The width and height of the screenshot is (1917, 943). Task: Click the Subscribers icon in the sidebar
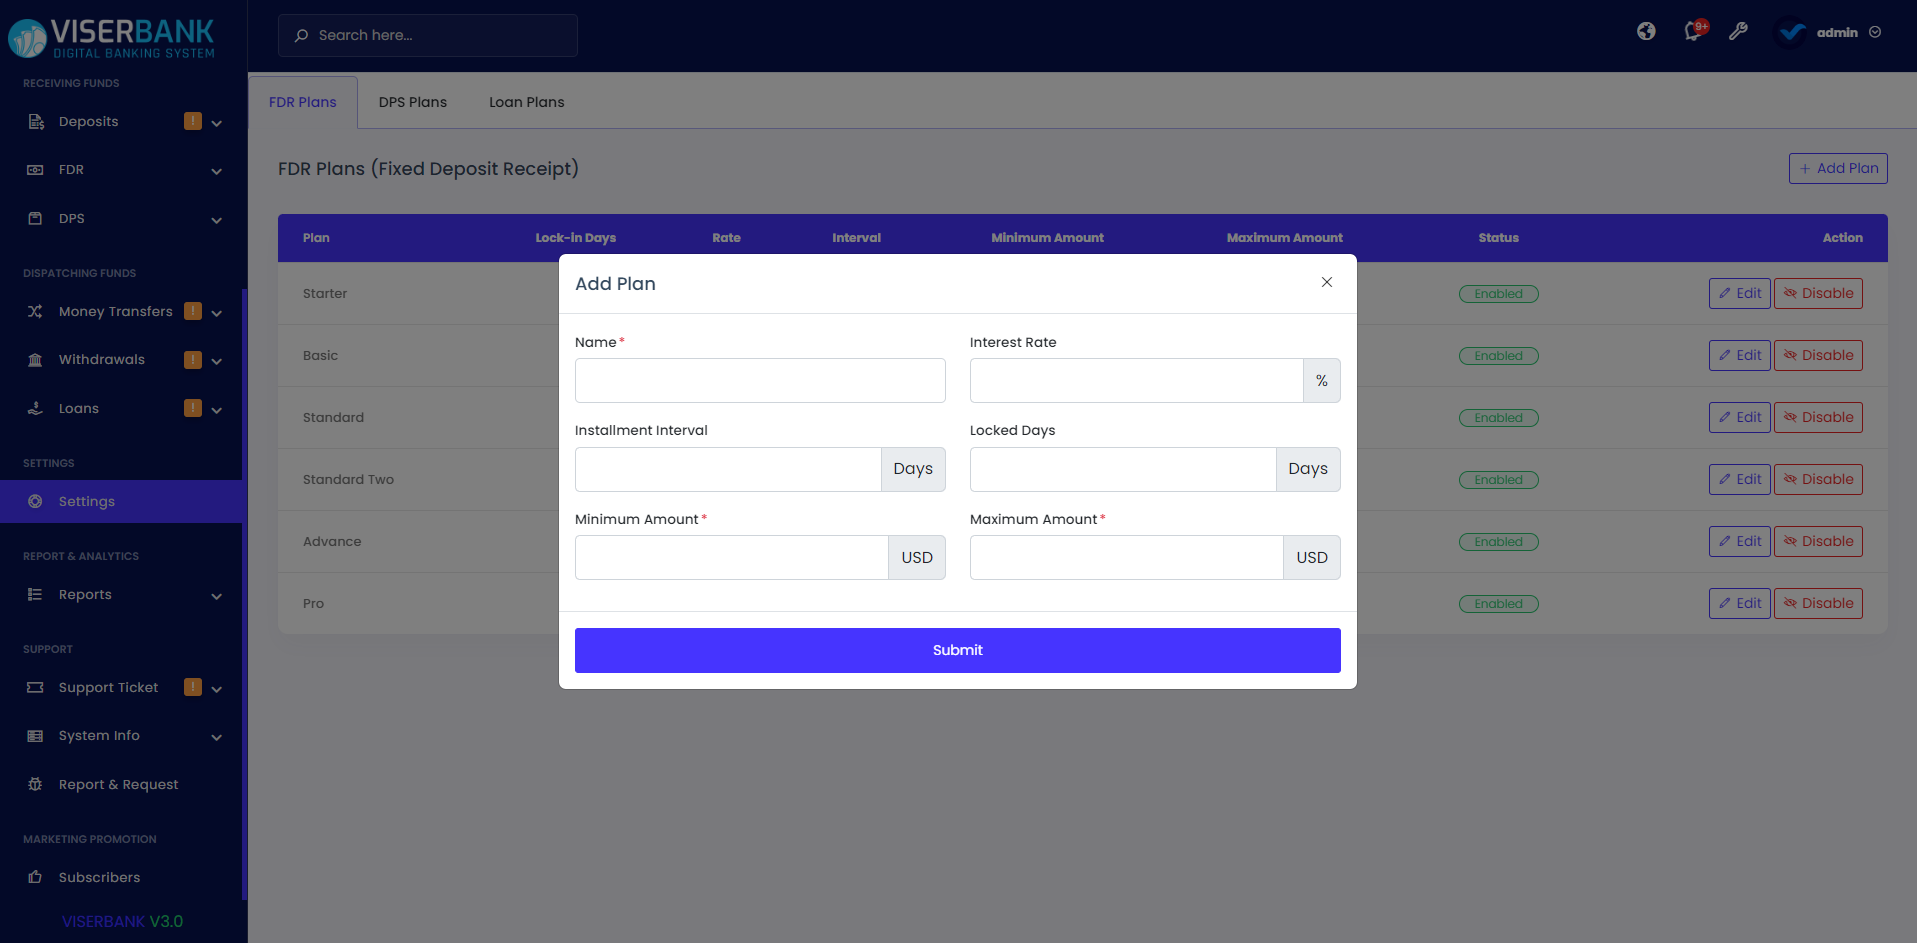point(35,877)
